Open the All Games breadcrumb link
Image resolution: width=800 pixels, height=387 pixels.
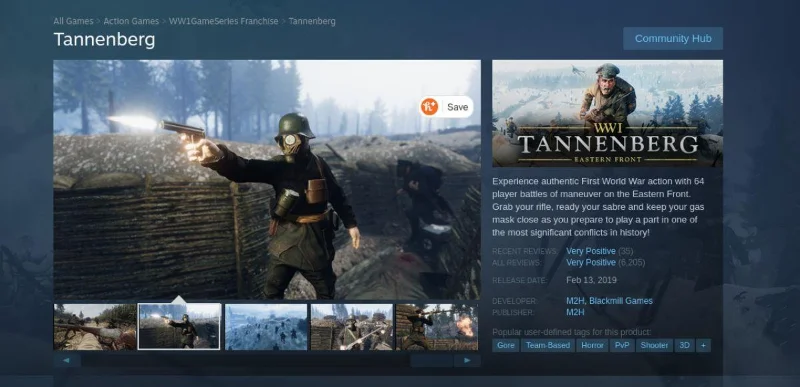(73, 21)
